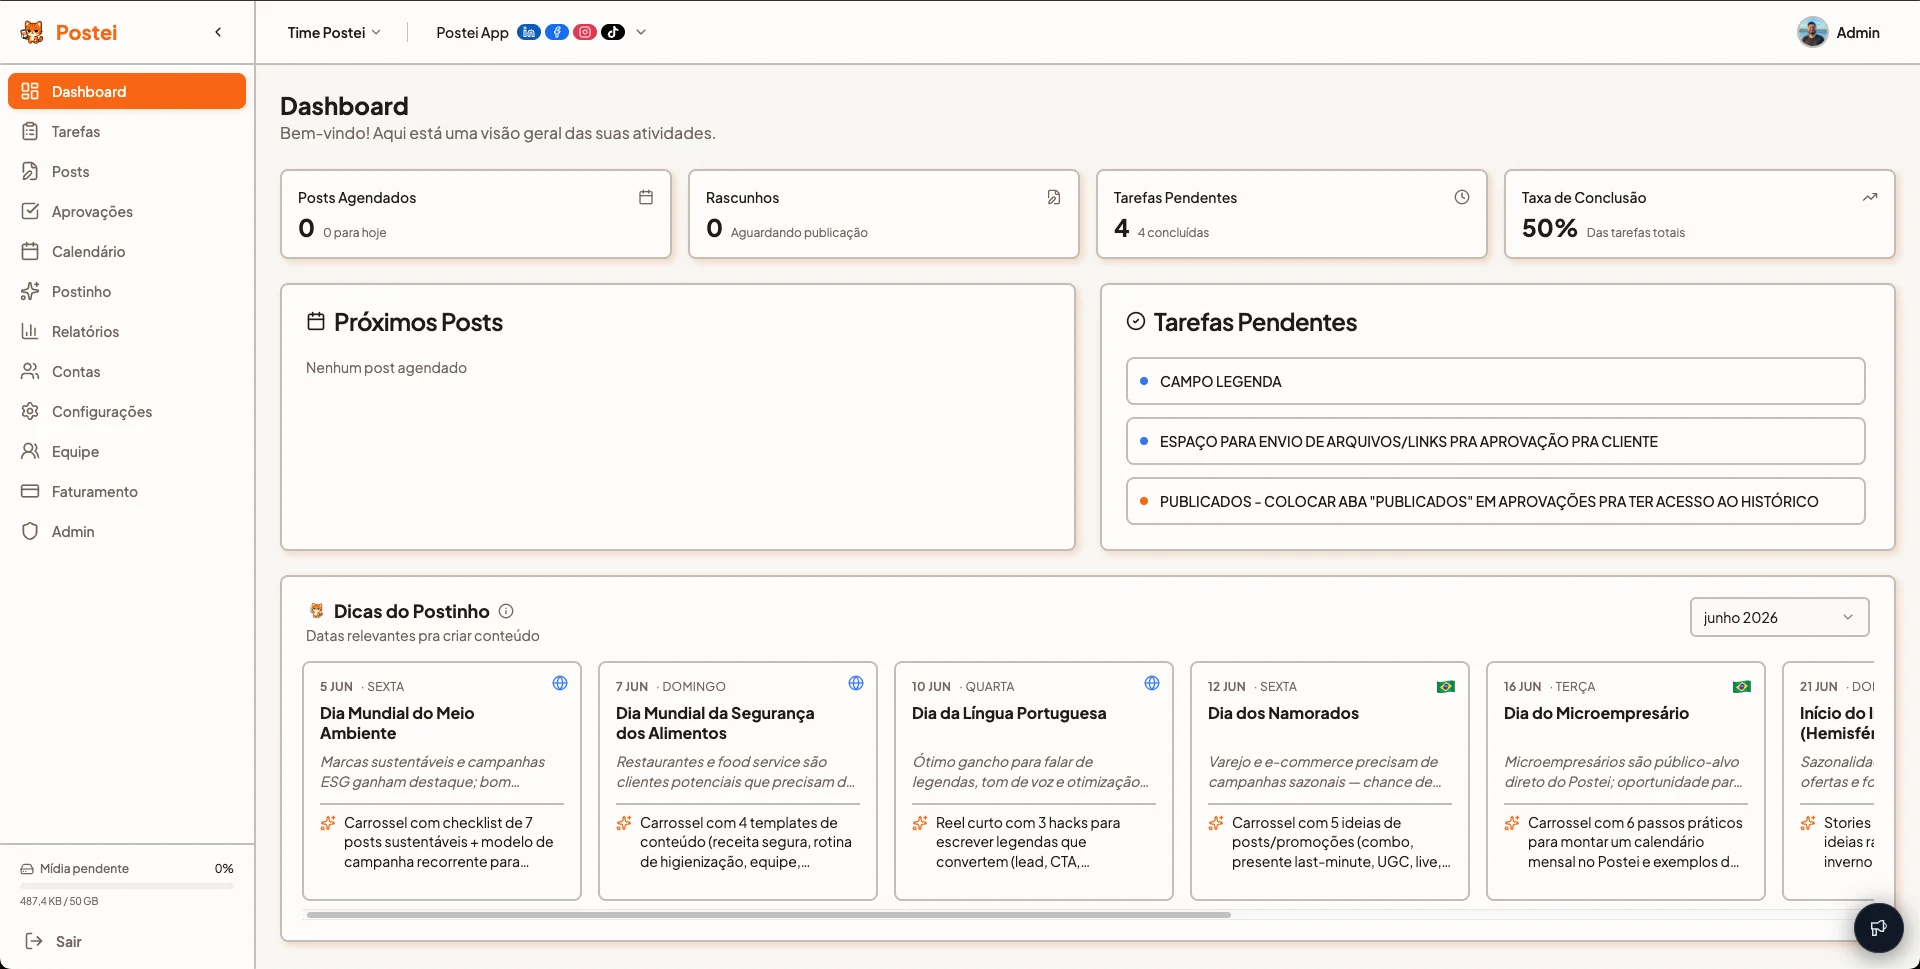Image resolution: width=1920 pixels, height=969 pixels.
Task: Collapse the sidebar with the chevron arrow
Action: click(218, 32)
